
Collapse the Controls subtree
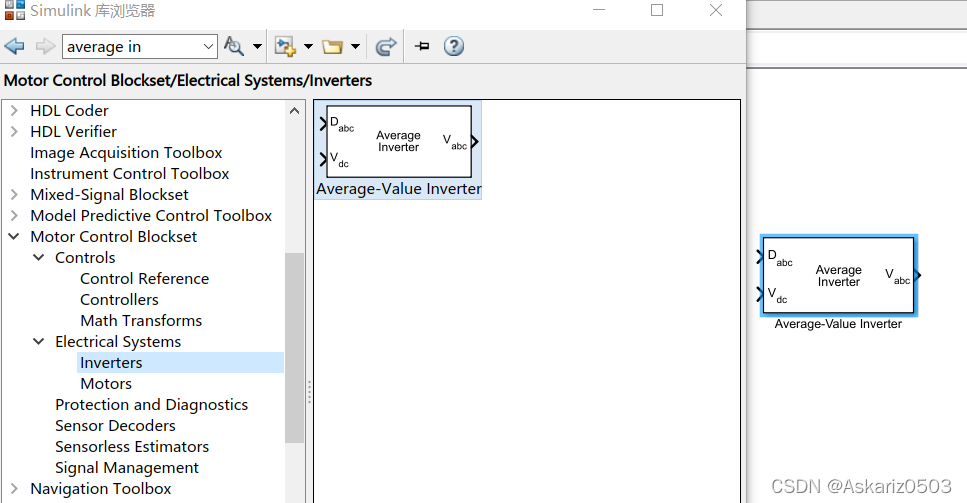tap(39, 258)
